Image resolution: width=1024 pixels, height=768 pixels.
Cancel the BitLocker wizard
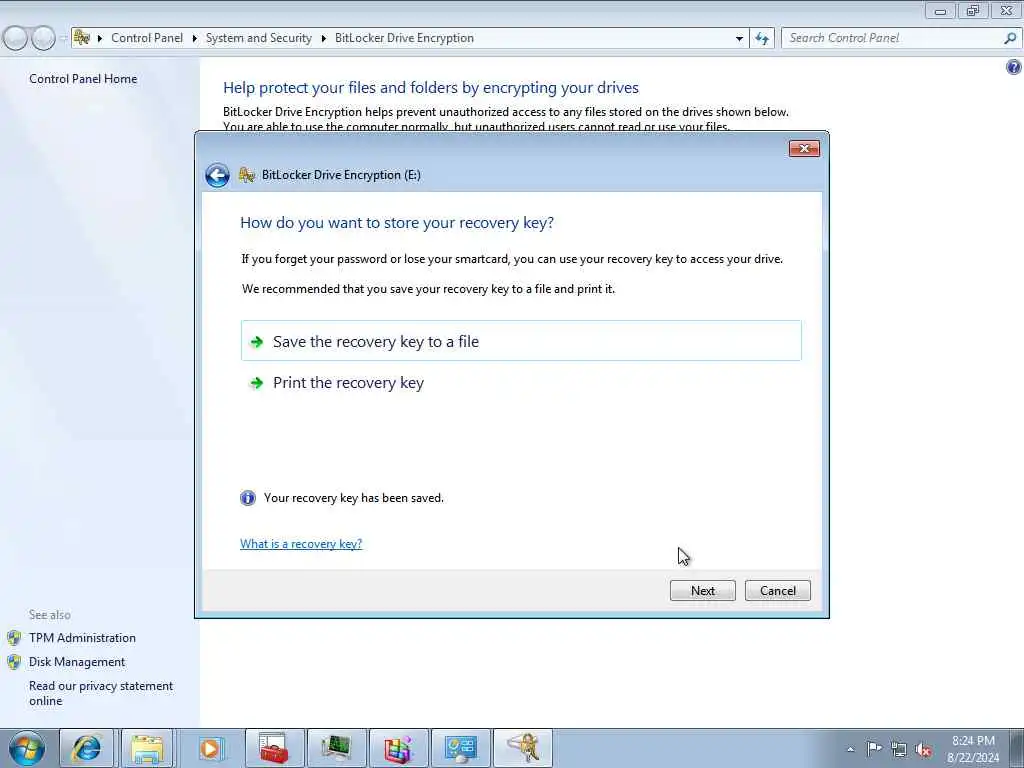pos(777,590)
